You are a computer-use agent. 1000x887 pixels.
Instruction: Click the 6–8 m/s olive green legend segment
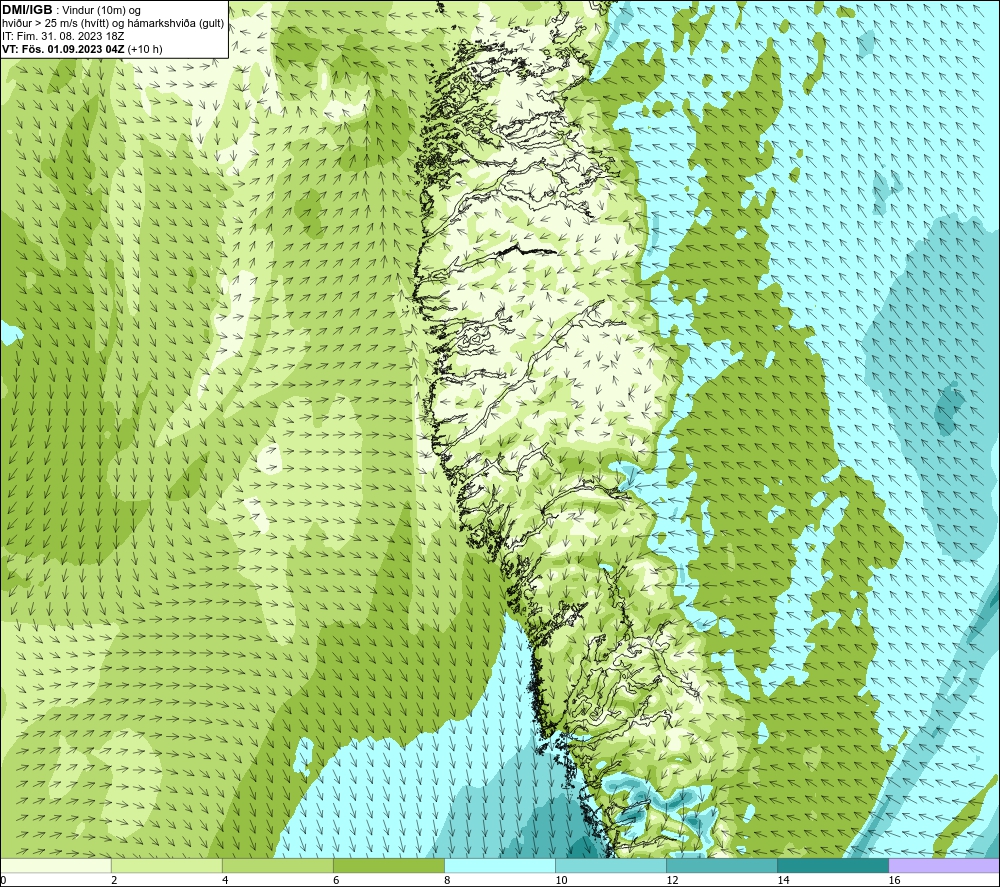coord(388,865)
